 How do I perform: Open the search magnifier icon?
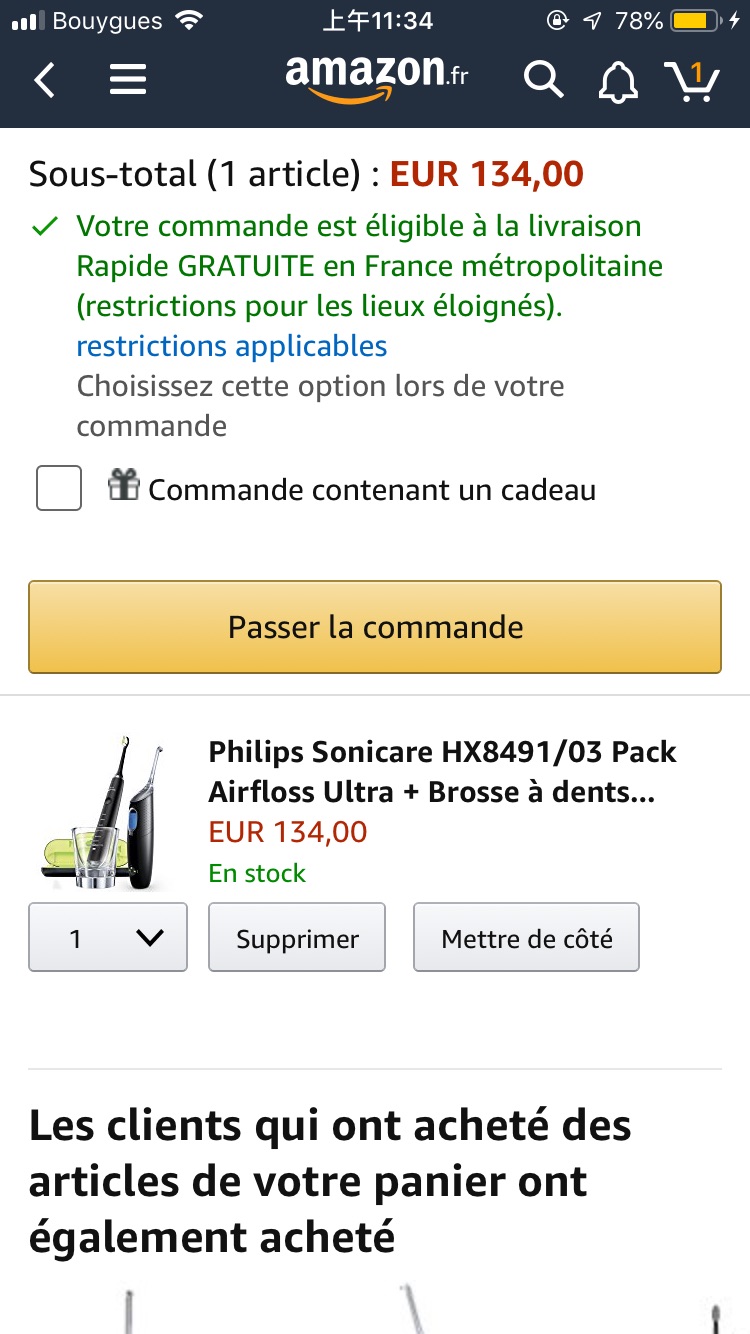tap(543, 80)
